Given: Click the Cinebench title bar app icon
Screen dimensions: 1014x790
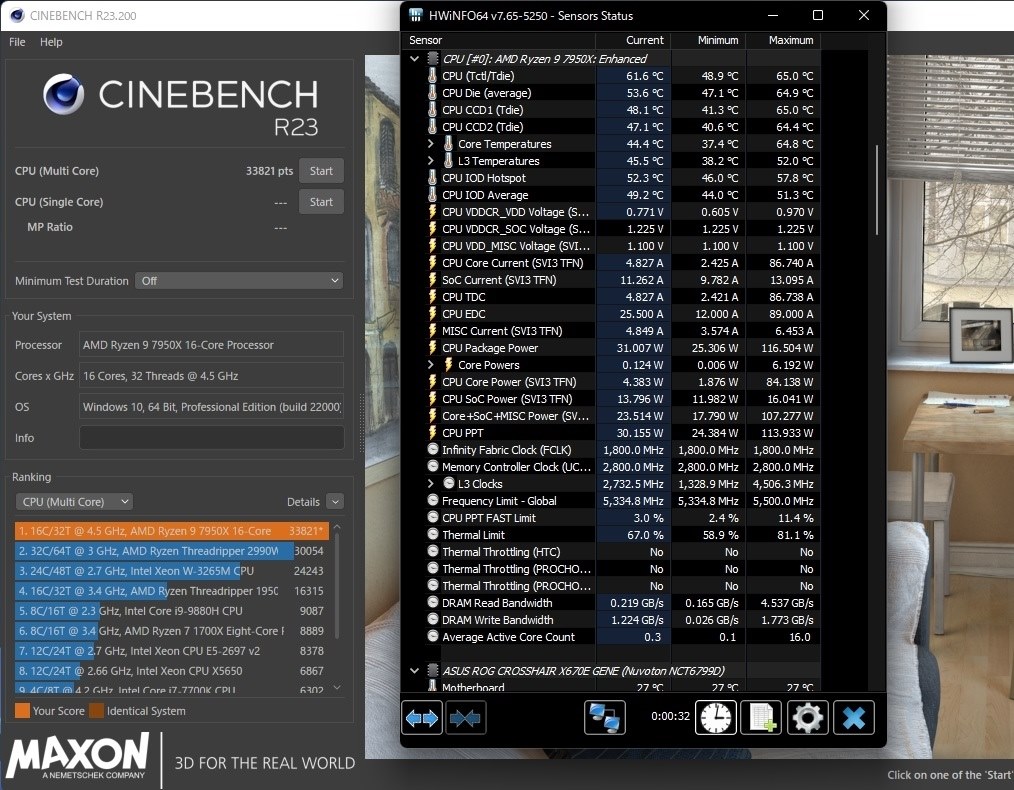Looking at the screenshot, I should (17, 16).
